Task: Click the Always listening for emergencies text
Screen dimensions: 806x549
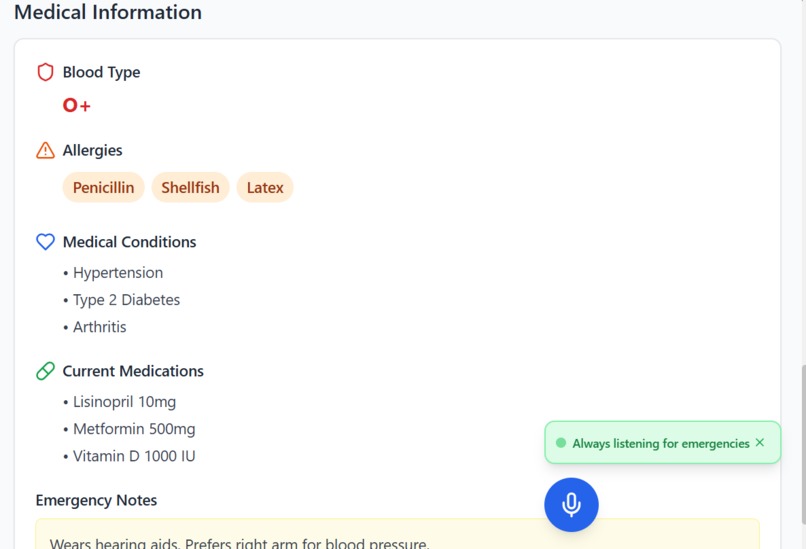Action: (661, 443)
